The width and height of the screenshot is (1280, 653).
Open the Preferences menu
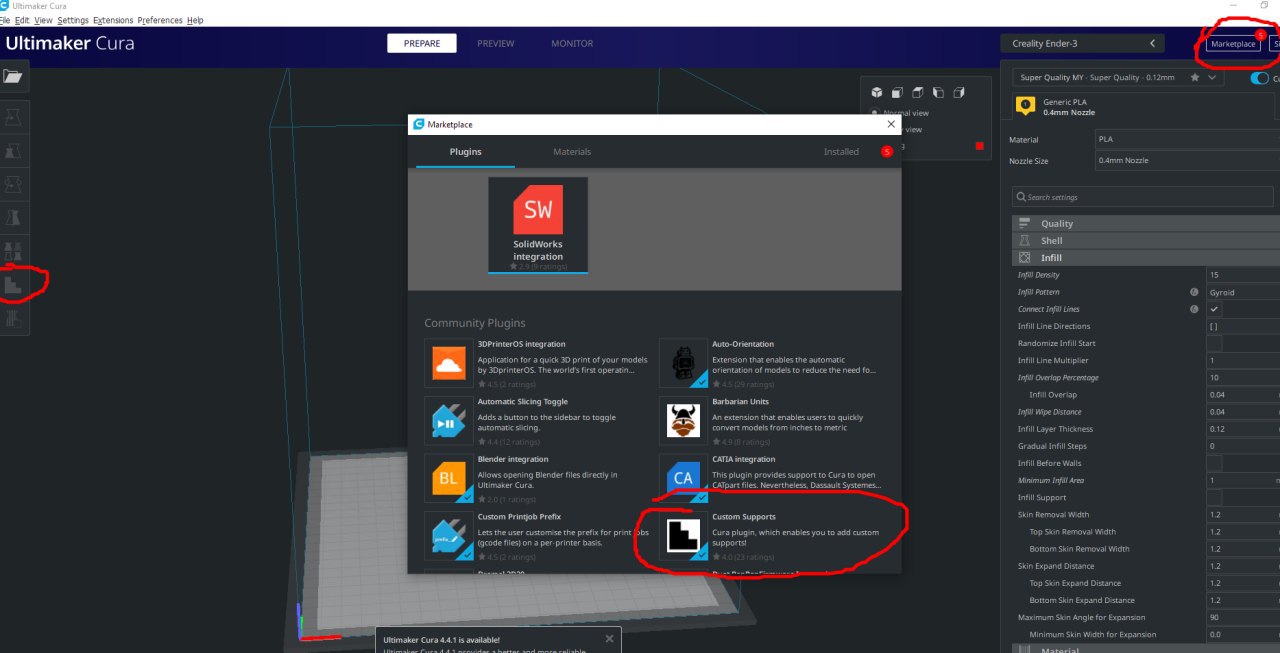pos(160,20)
